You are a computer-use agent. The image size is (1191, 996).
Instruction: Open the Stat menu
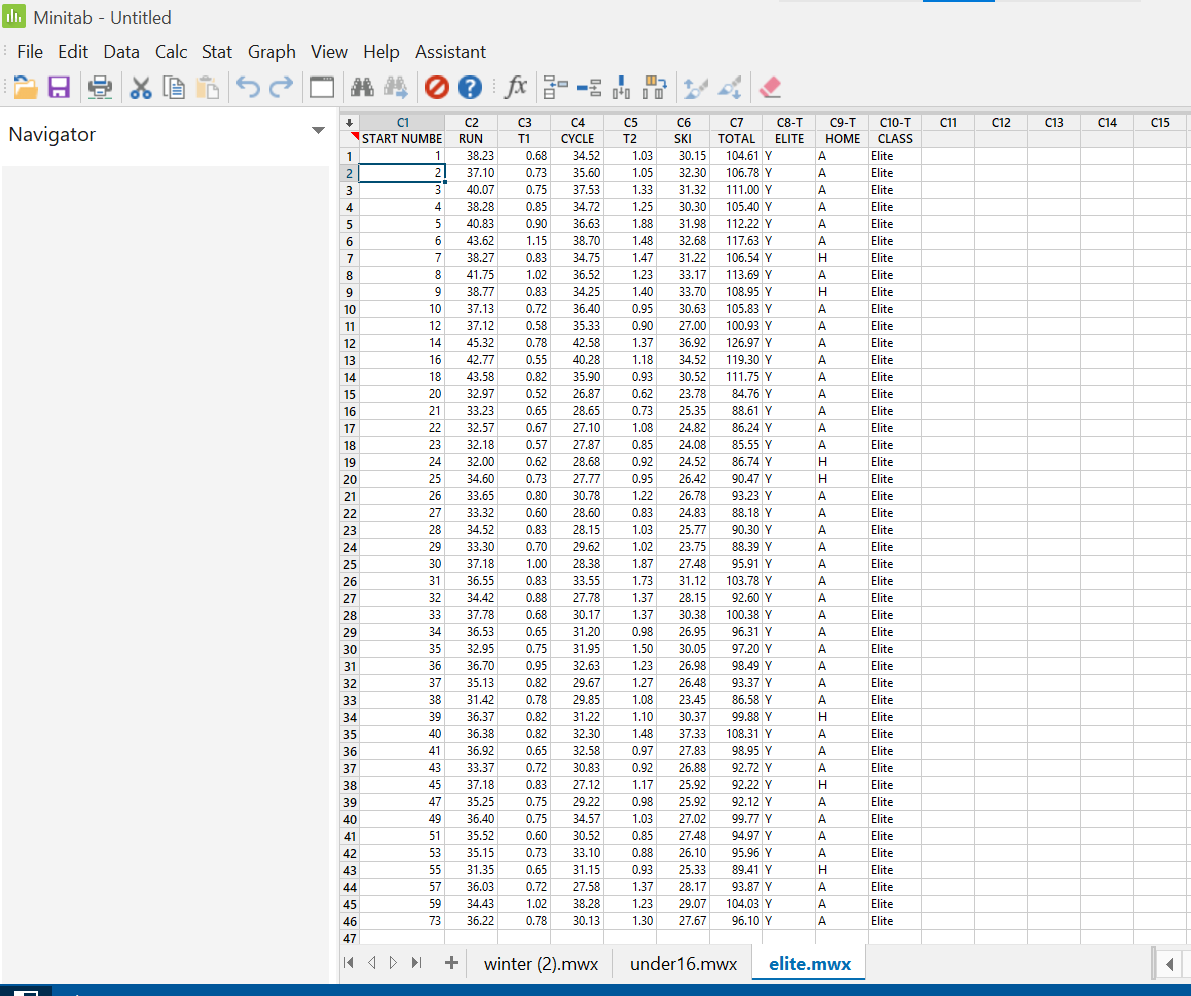216,51
